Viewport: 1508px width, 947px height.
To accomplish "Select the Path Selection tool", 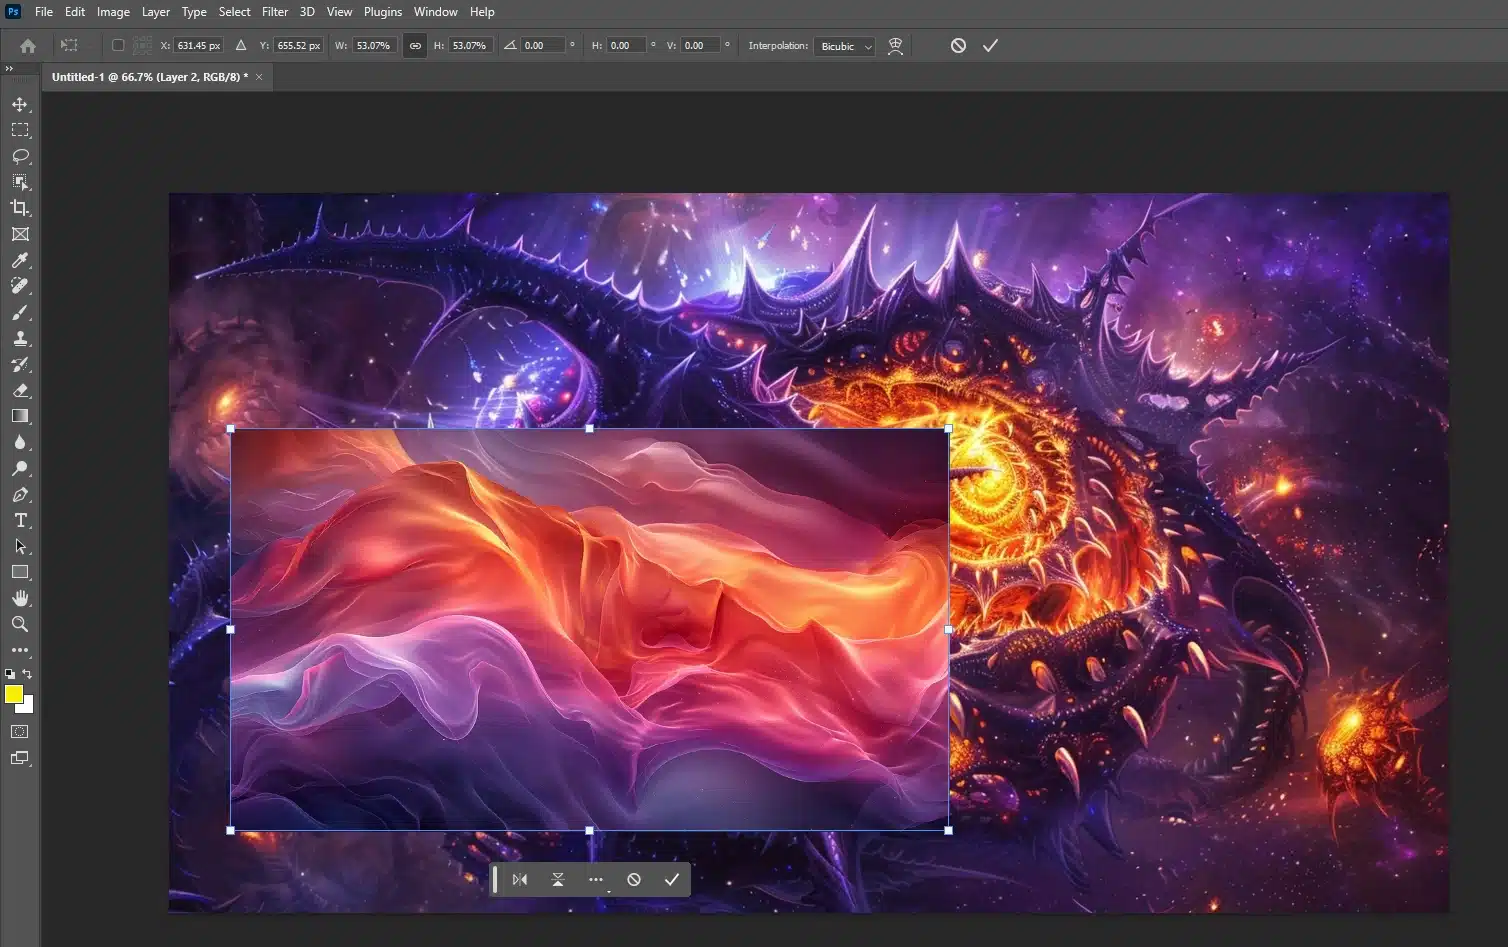I will pyautogui.click(x=20, y=546).
